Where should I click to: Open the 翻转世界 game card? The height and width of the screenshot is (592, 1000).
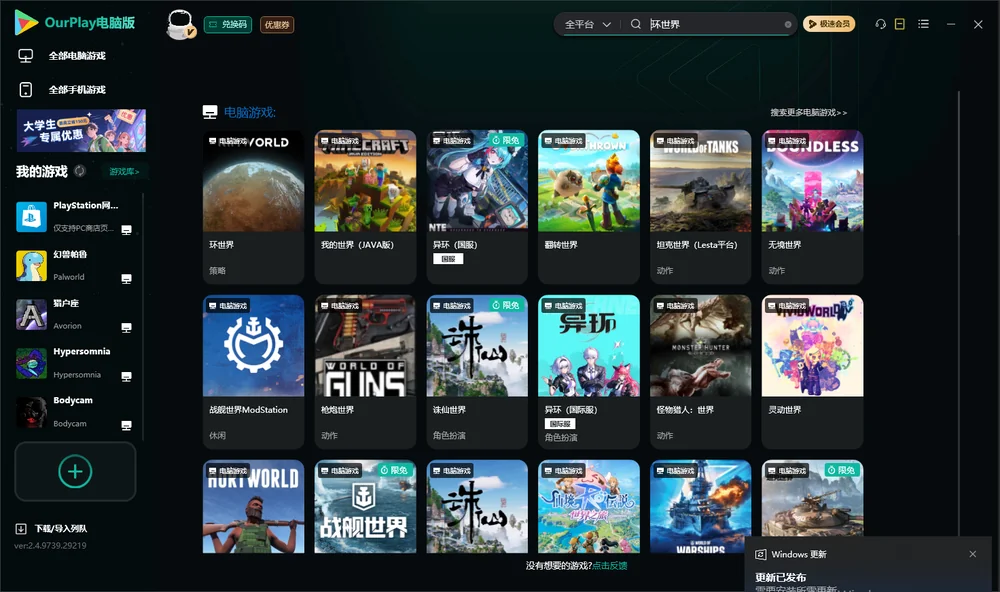pos(589,207)
